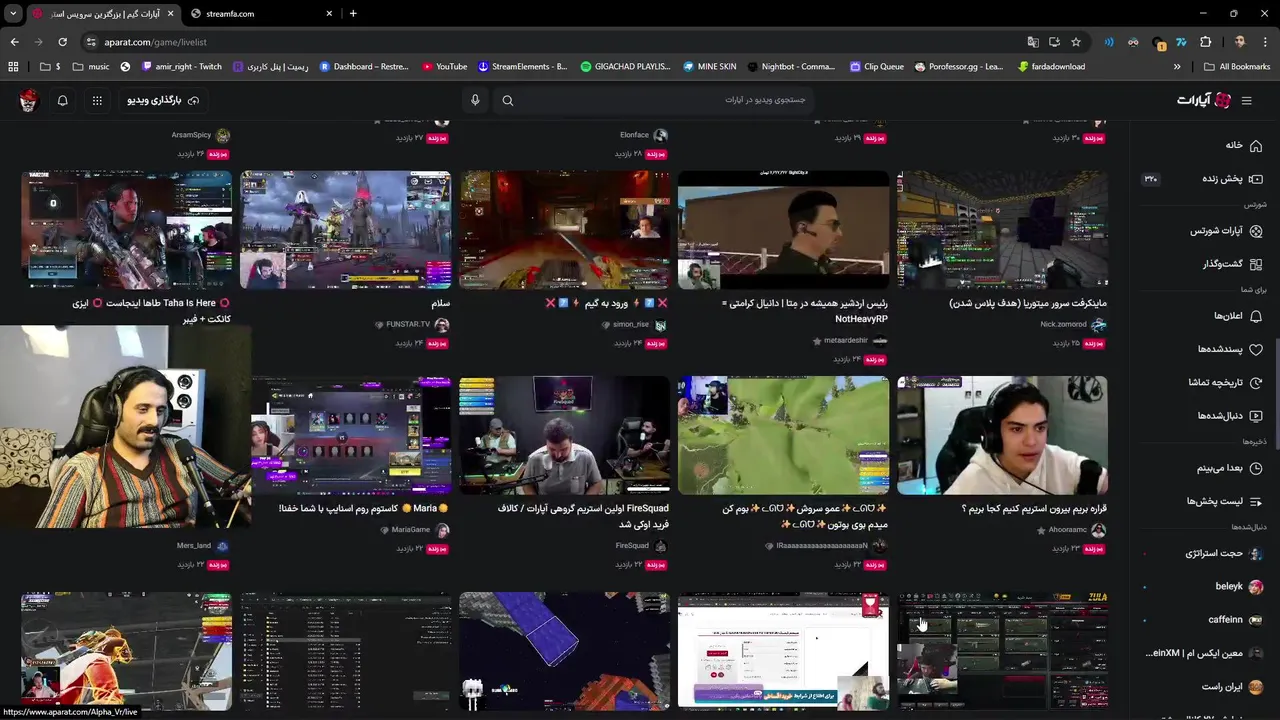Open the Taha Is Here stream thumbnail

[x=126, y=229]
